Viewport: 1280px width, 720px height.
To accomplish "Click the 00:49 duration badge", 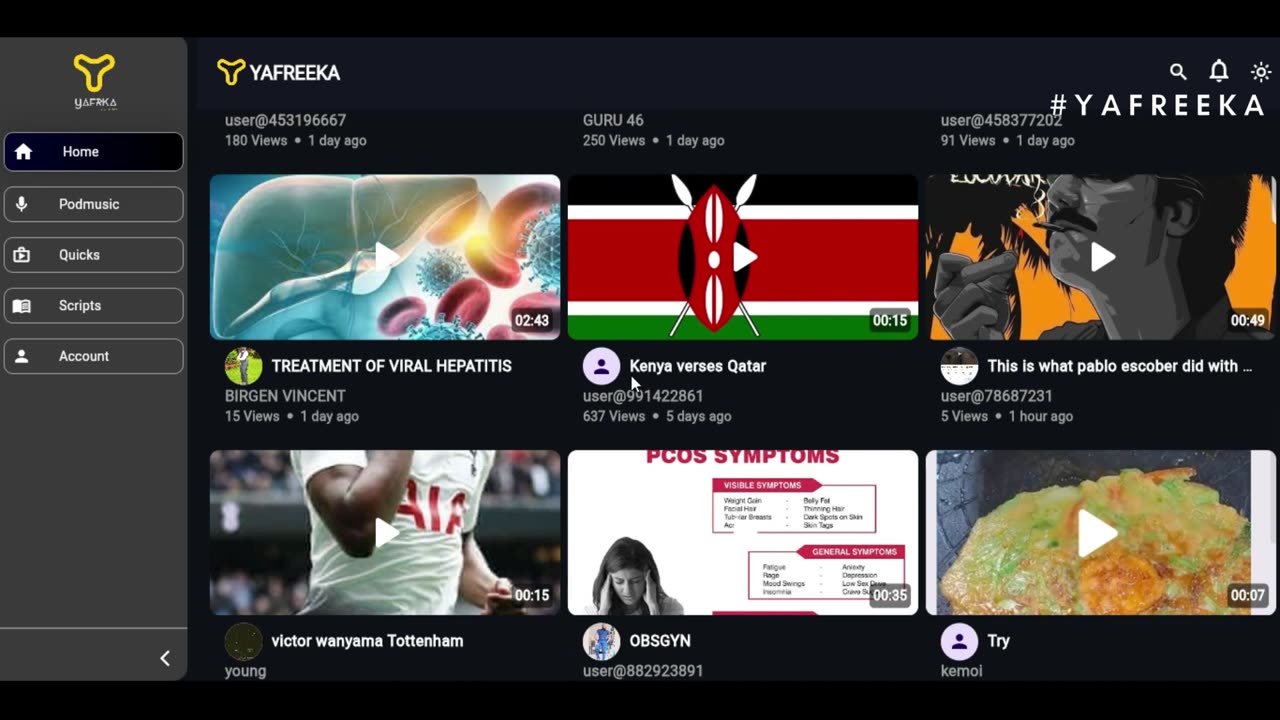I will [1247, 320].
